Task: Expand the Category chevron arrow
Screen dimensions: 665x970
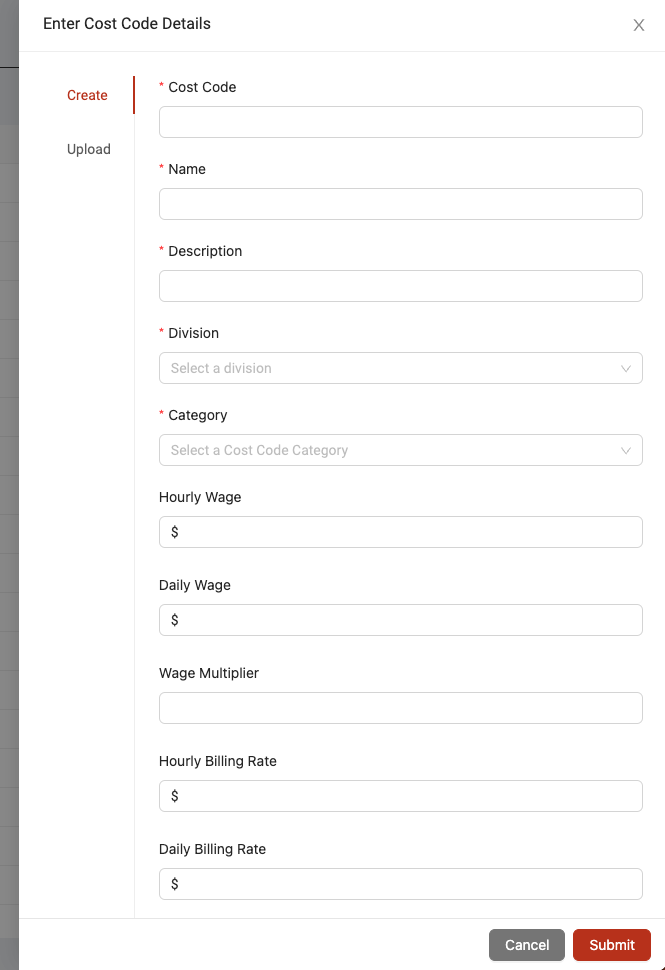Action: click(625, 450)
